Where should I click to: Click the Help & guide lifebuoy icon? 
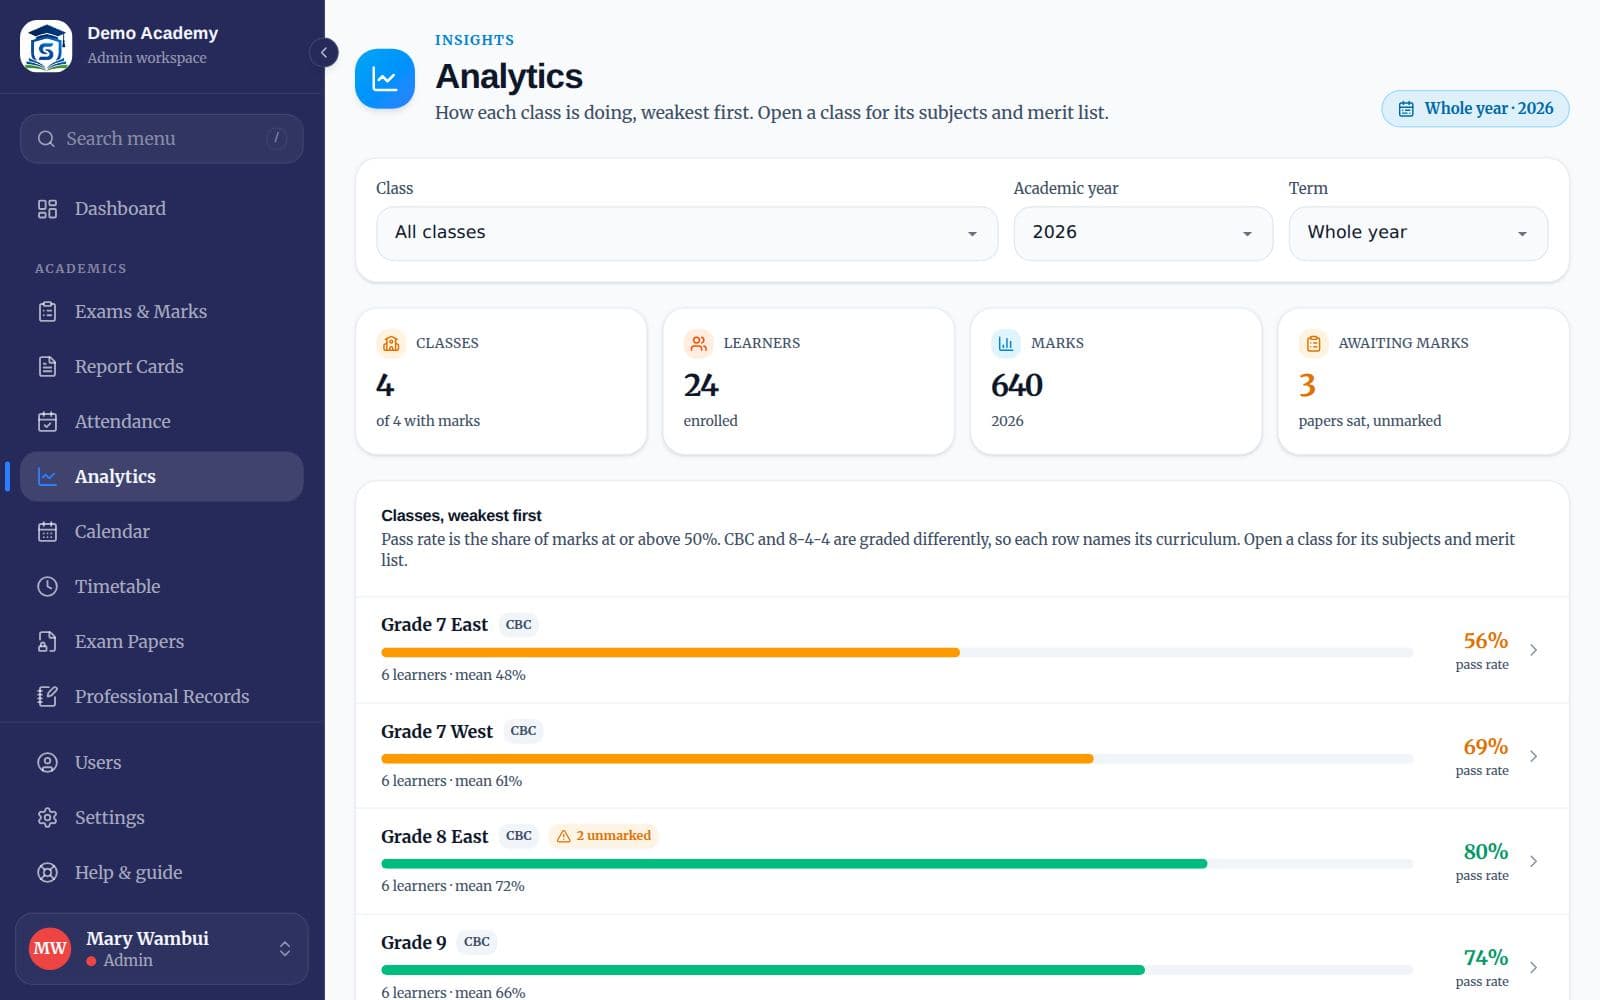tap(47, 873)
